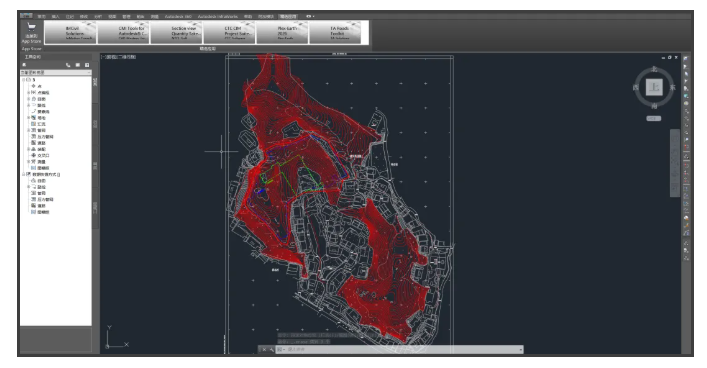707x368 pixels.
Task: Switch to the Autodesk 360 ribbon tab
Action: [x=178, y=17]
